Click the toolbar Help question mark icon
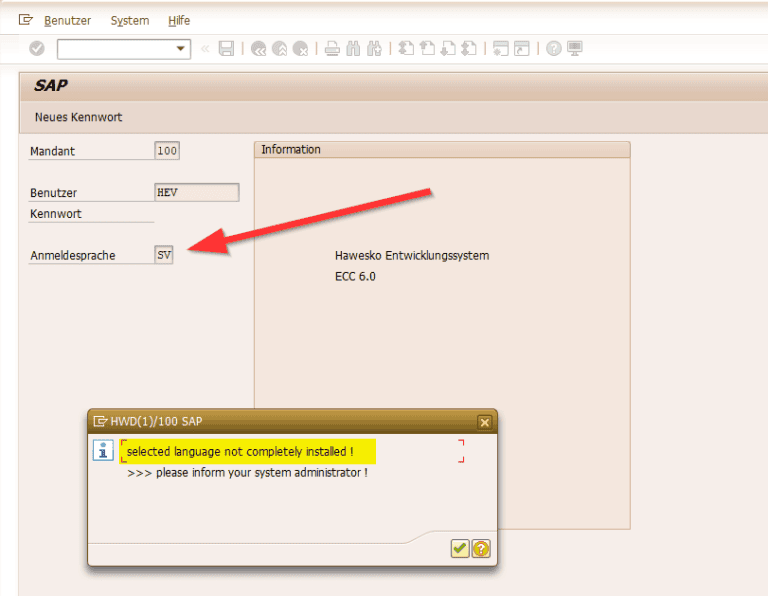Image resolution: width=768 pixels, height=596 pixels. click(x=554, y=48)
